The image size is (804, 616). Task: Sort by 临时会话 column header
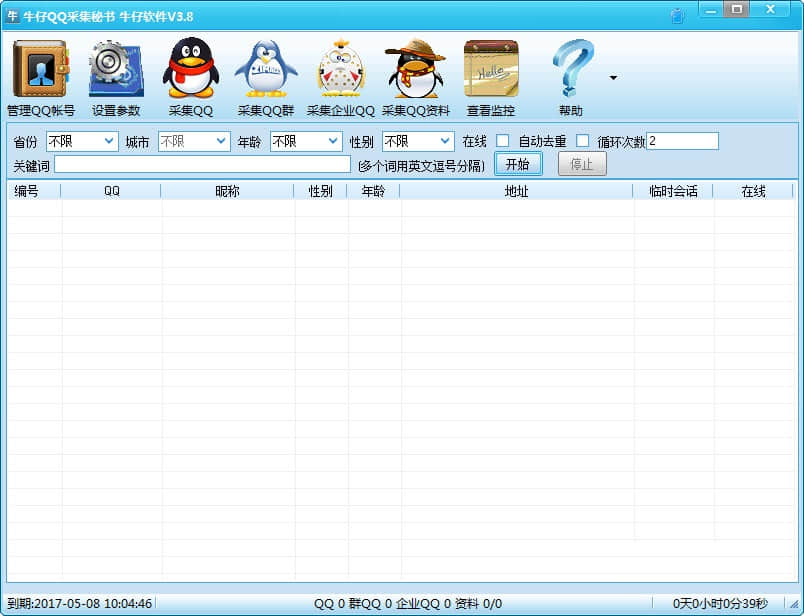click(x=673, y=191)
